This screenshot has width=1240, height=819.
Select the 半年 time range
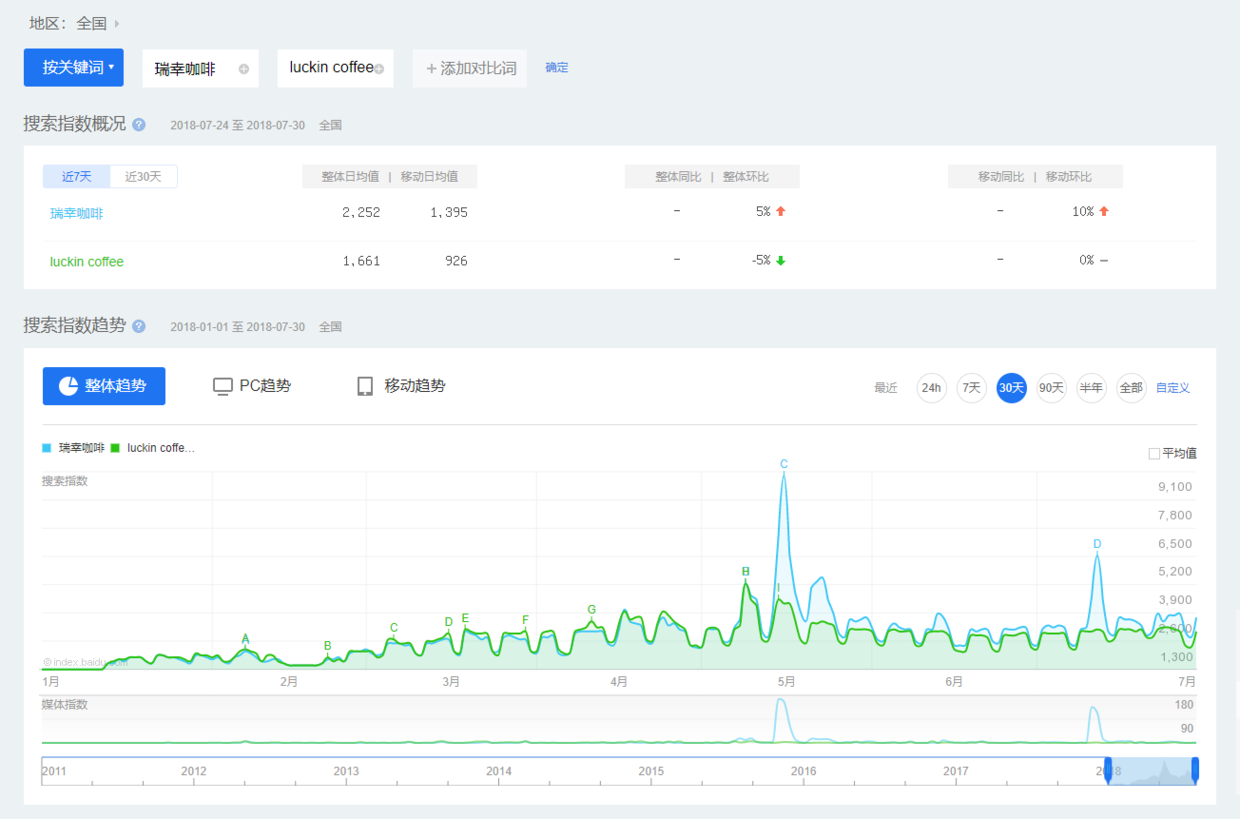(1091, 388)
